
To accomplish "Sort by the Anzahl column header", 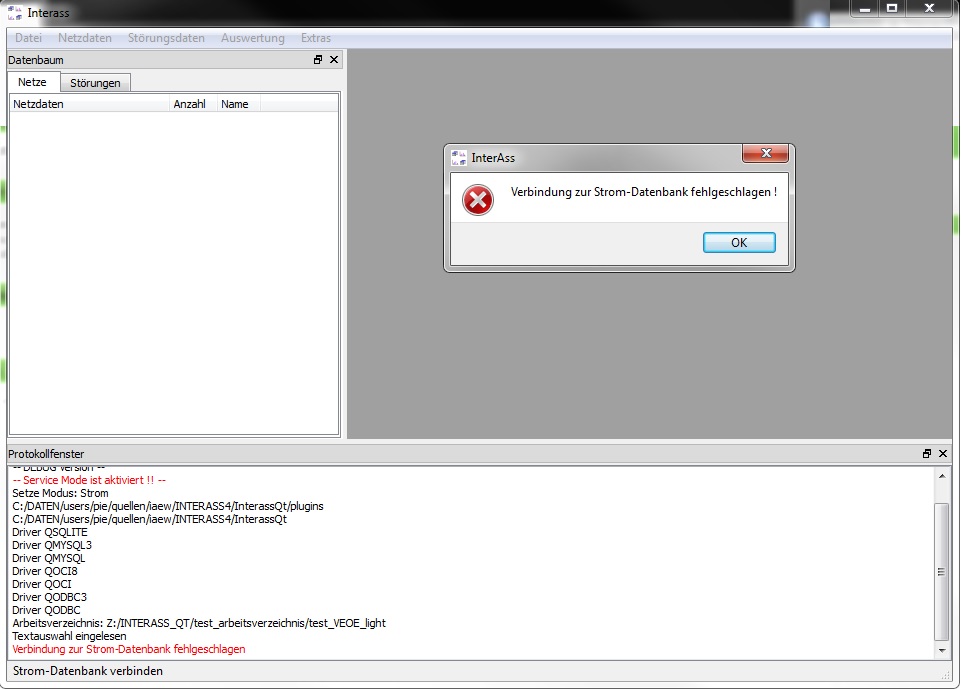I will tap(189, 104).
